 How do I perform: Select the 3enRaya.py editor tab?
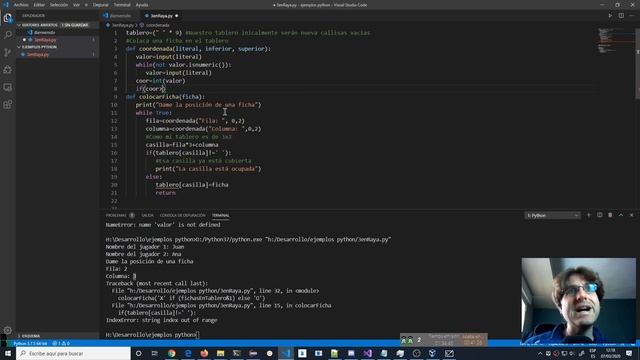tap(162, 16)
